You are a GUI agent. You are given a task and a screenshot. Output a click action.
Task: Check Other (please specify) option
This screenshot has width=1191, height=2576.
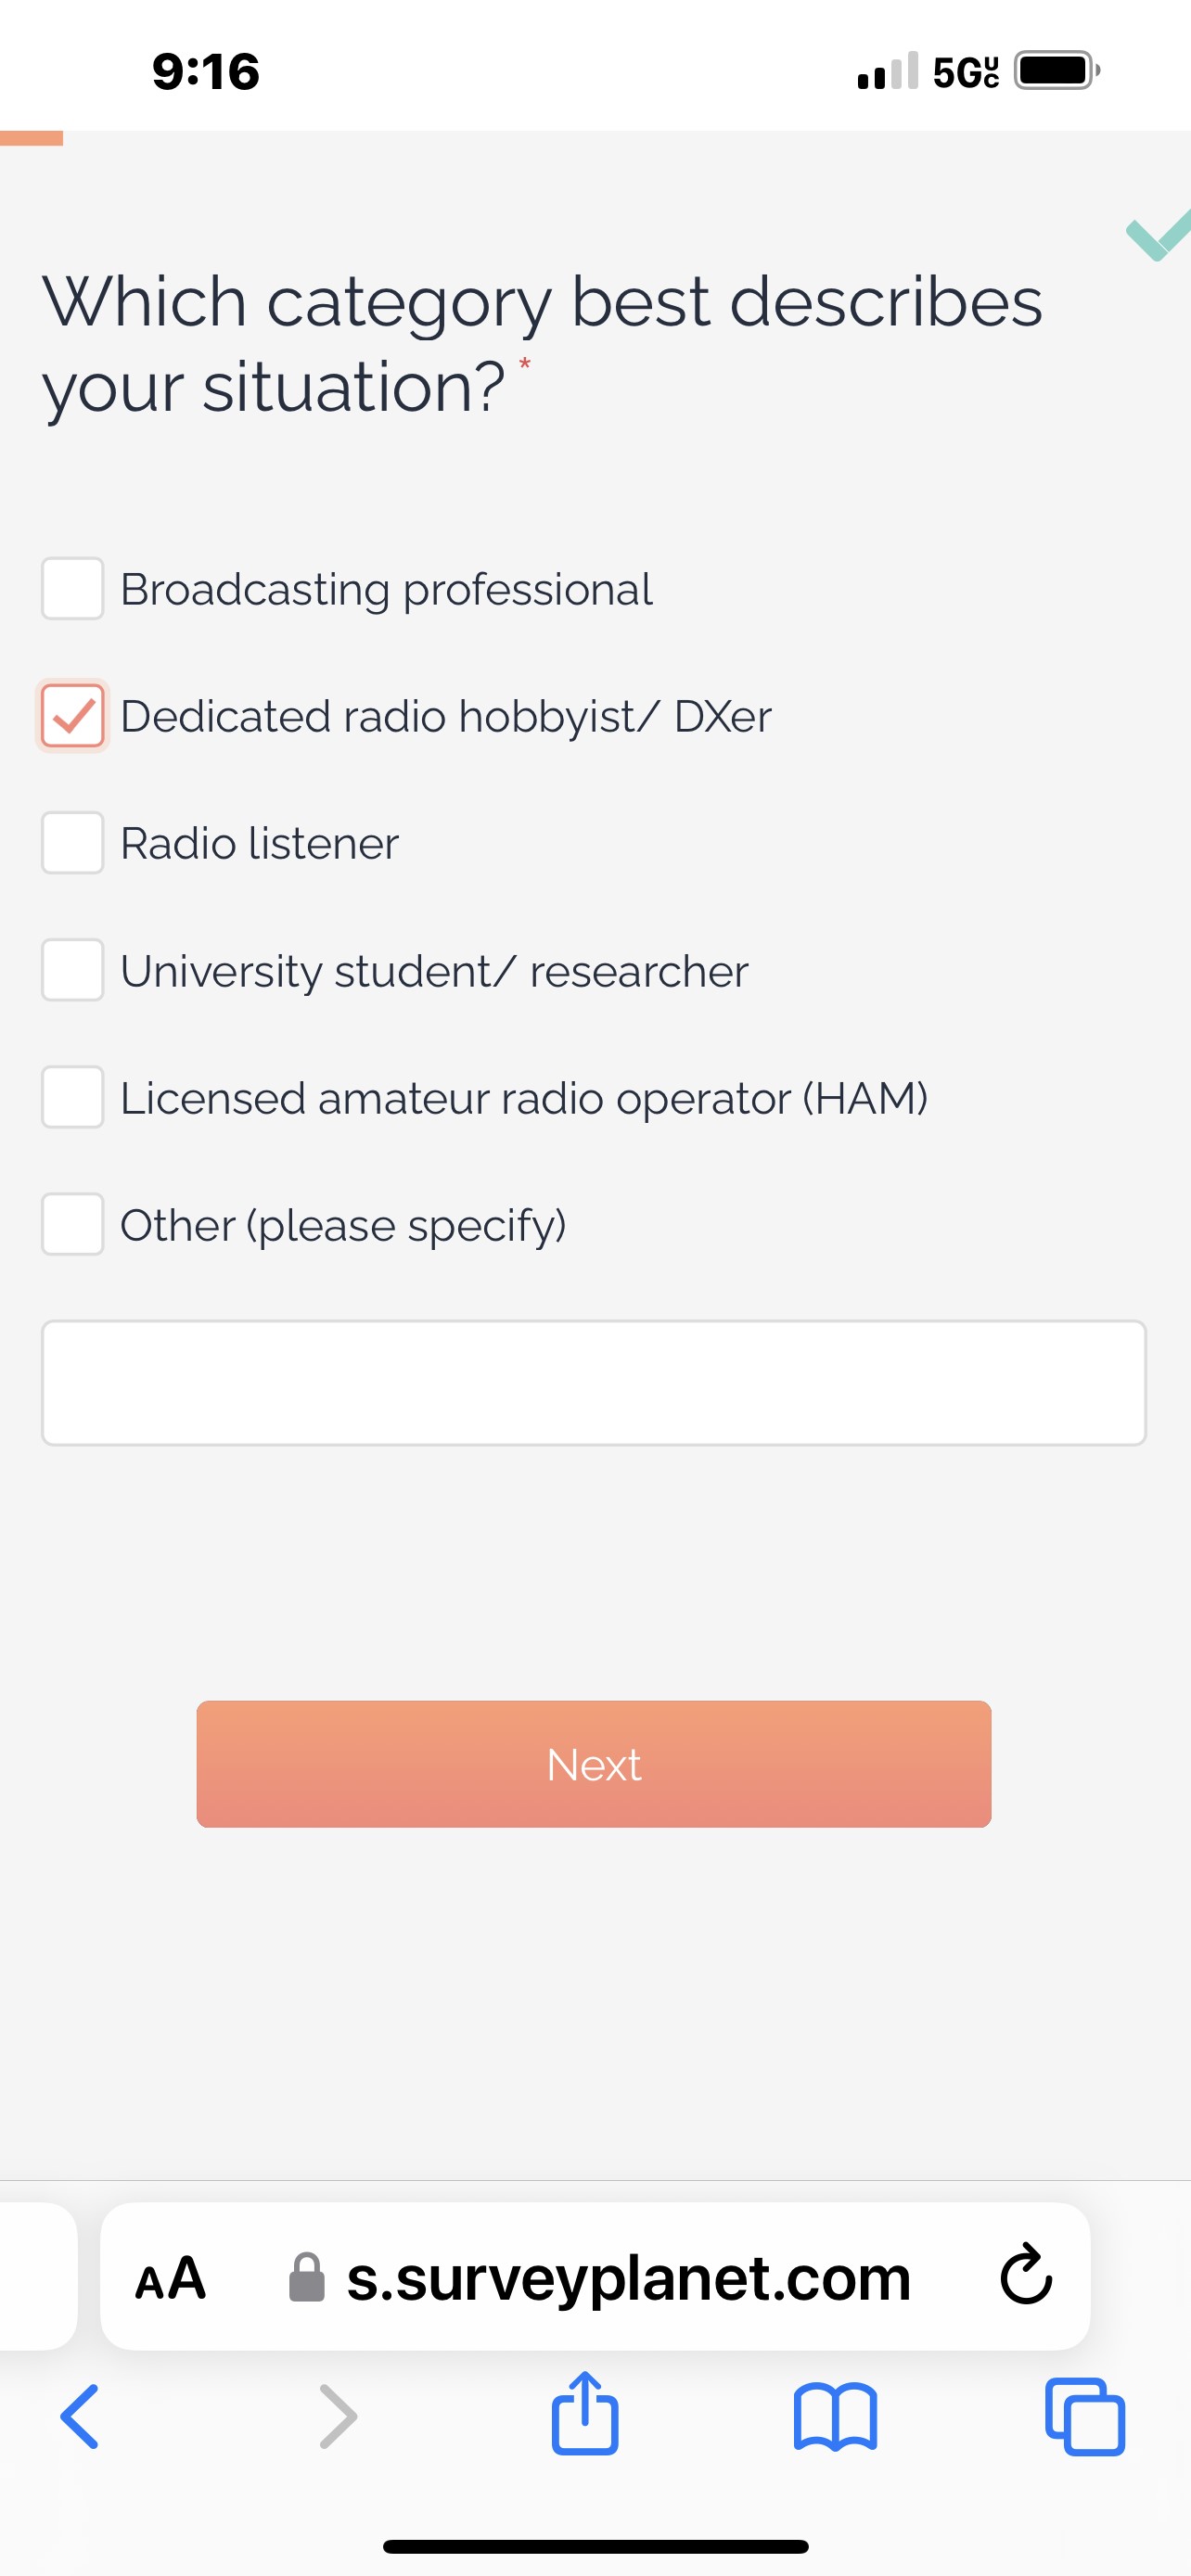(72, 1224)
